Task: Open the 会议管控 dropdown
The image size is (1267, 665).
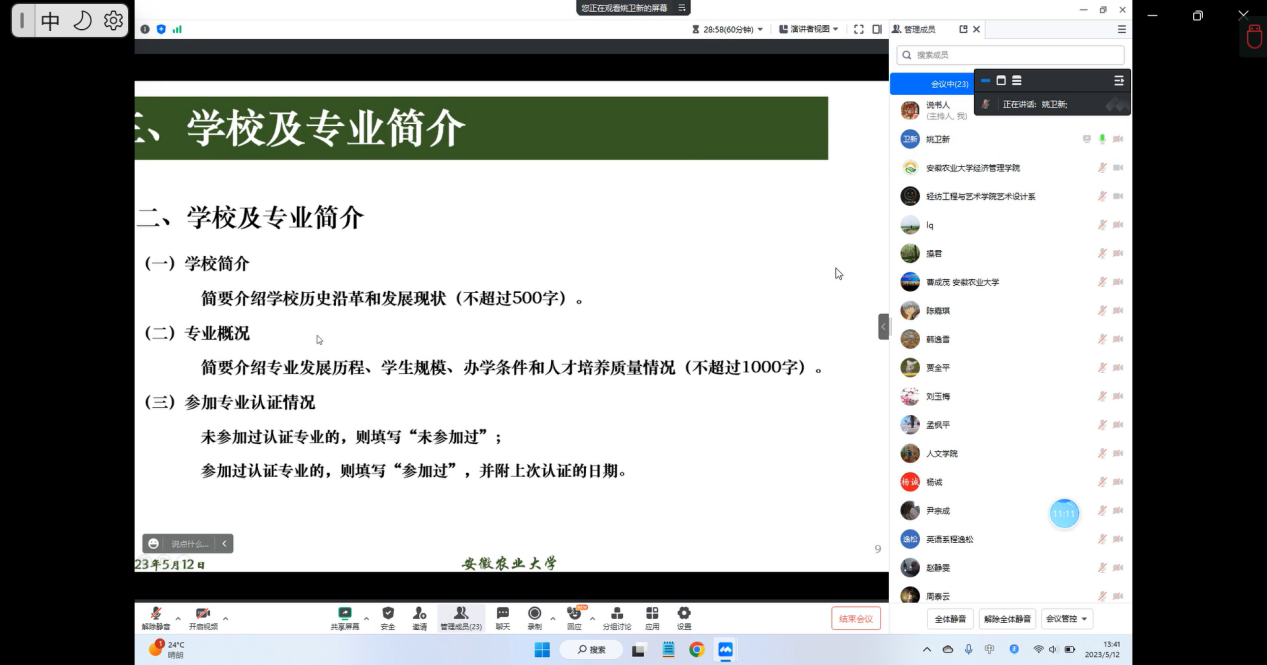Action: point(1066,619)
